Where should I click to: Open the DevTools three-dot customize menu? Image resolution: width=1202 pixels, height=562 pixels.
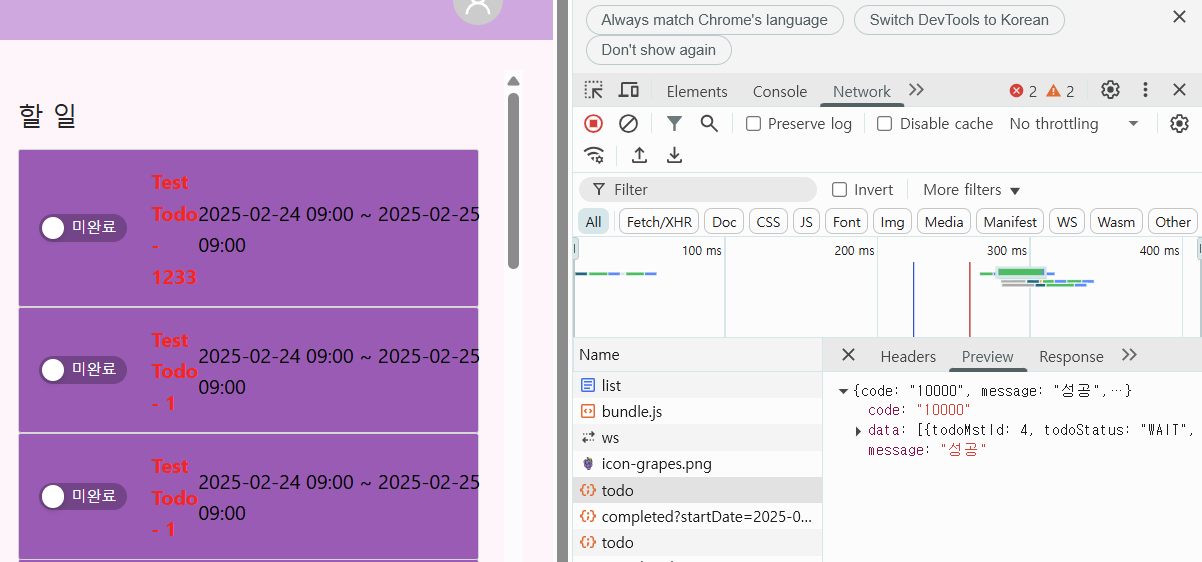pyautogui.click(x=1146, y=90)
